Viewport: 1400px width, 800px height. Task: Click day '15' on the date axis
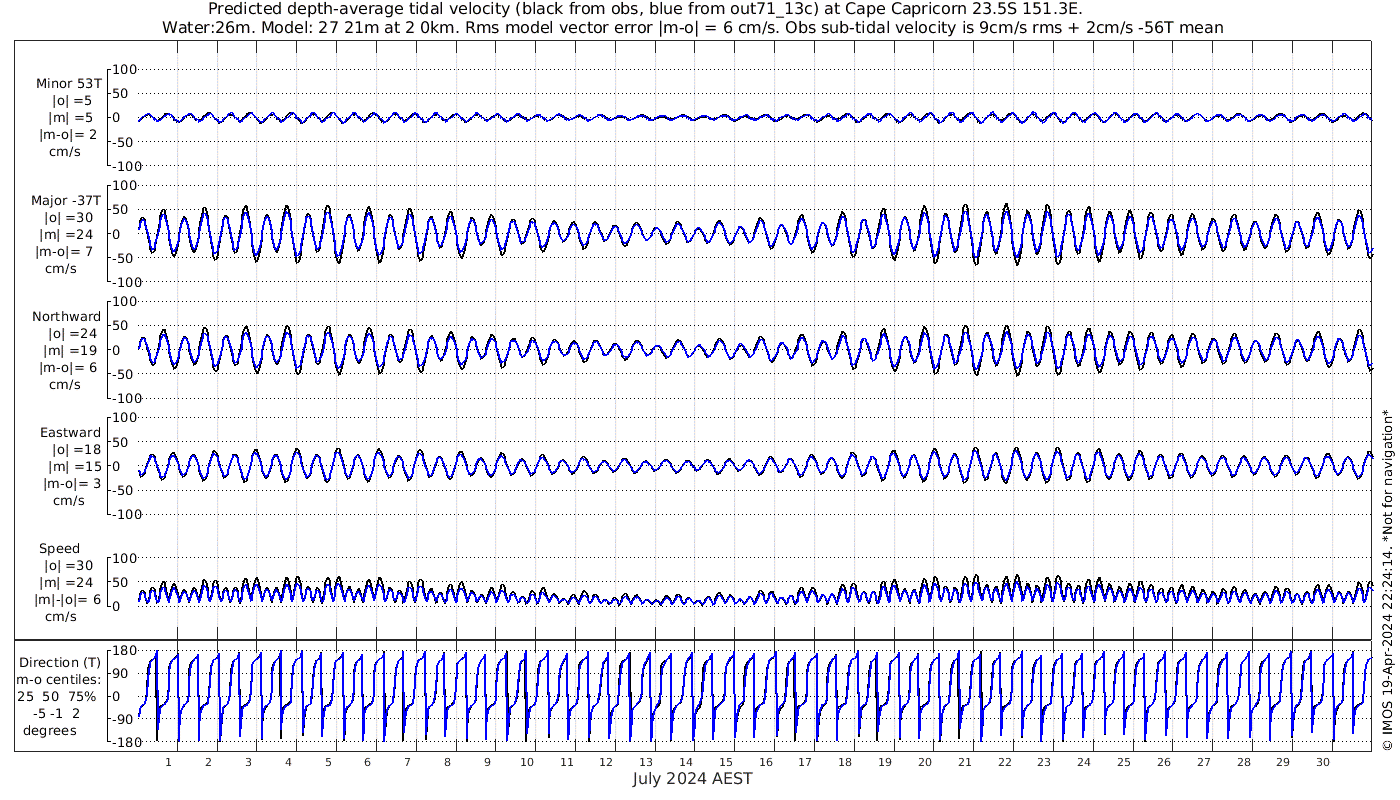[x=726, y=762]
